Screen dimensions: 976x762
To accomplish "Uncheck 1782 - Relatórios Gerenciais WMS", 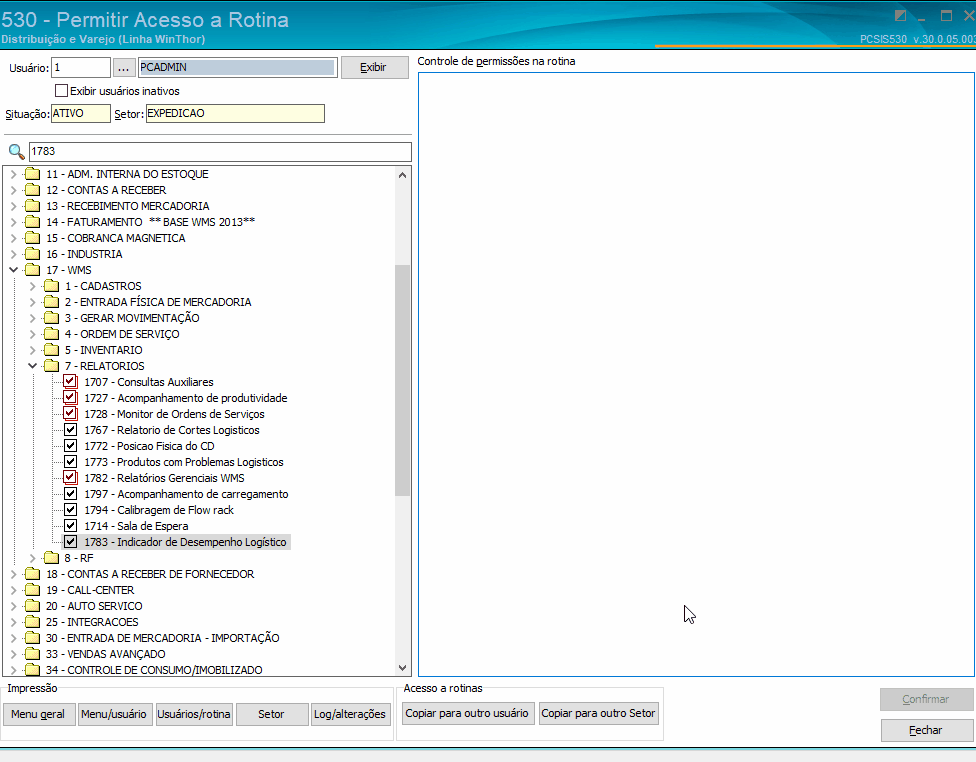I will [x=70, y=477].
